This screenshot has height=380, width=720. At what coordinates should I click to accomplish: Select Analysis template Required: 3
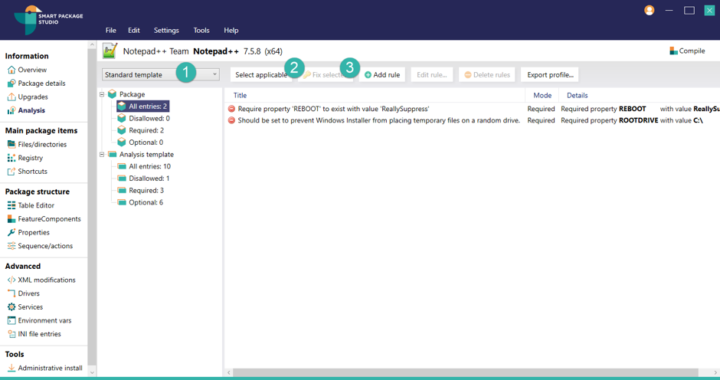(141, 190)
